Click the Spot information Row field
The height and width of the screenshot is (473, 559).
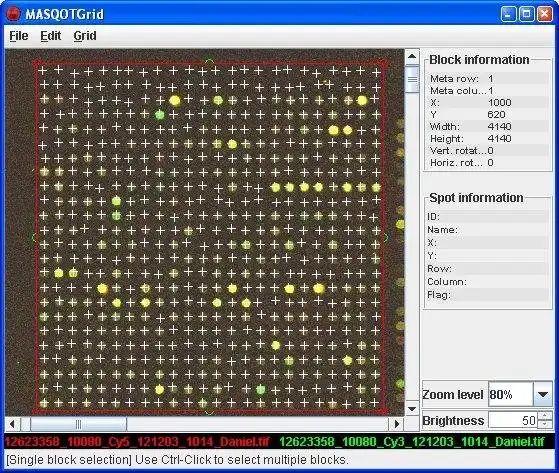[488, 269]
